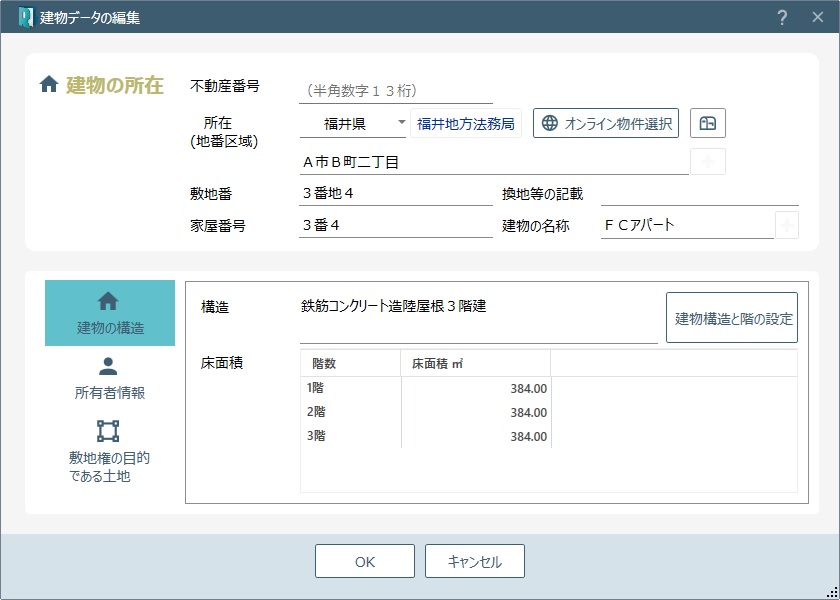Click the キャンセル button
Viewport: 840px width, 600px height.
[475, 561]
